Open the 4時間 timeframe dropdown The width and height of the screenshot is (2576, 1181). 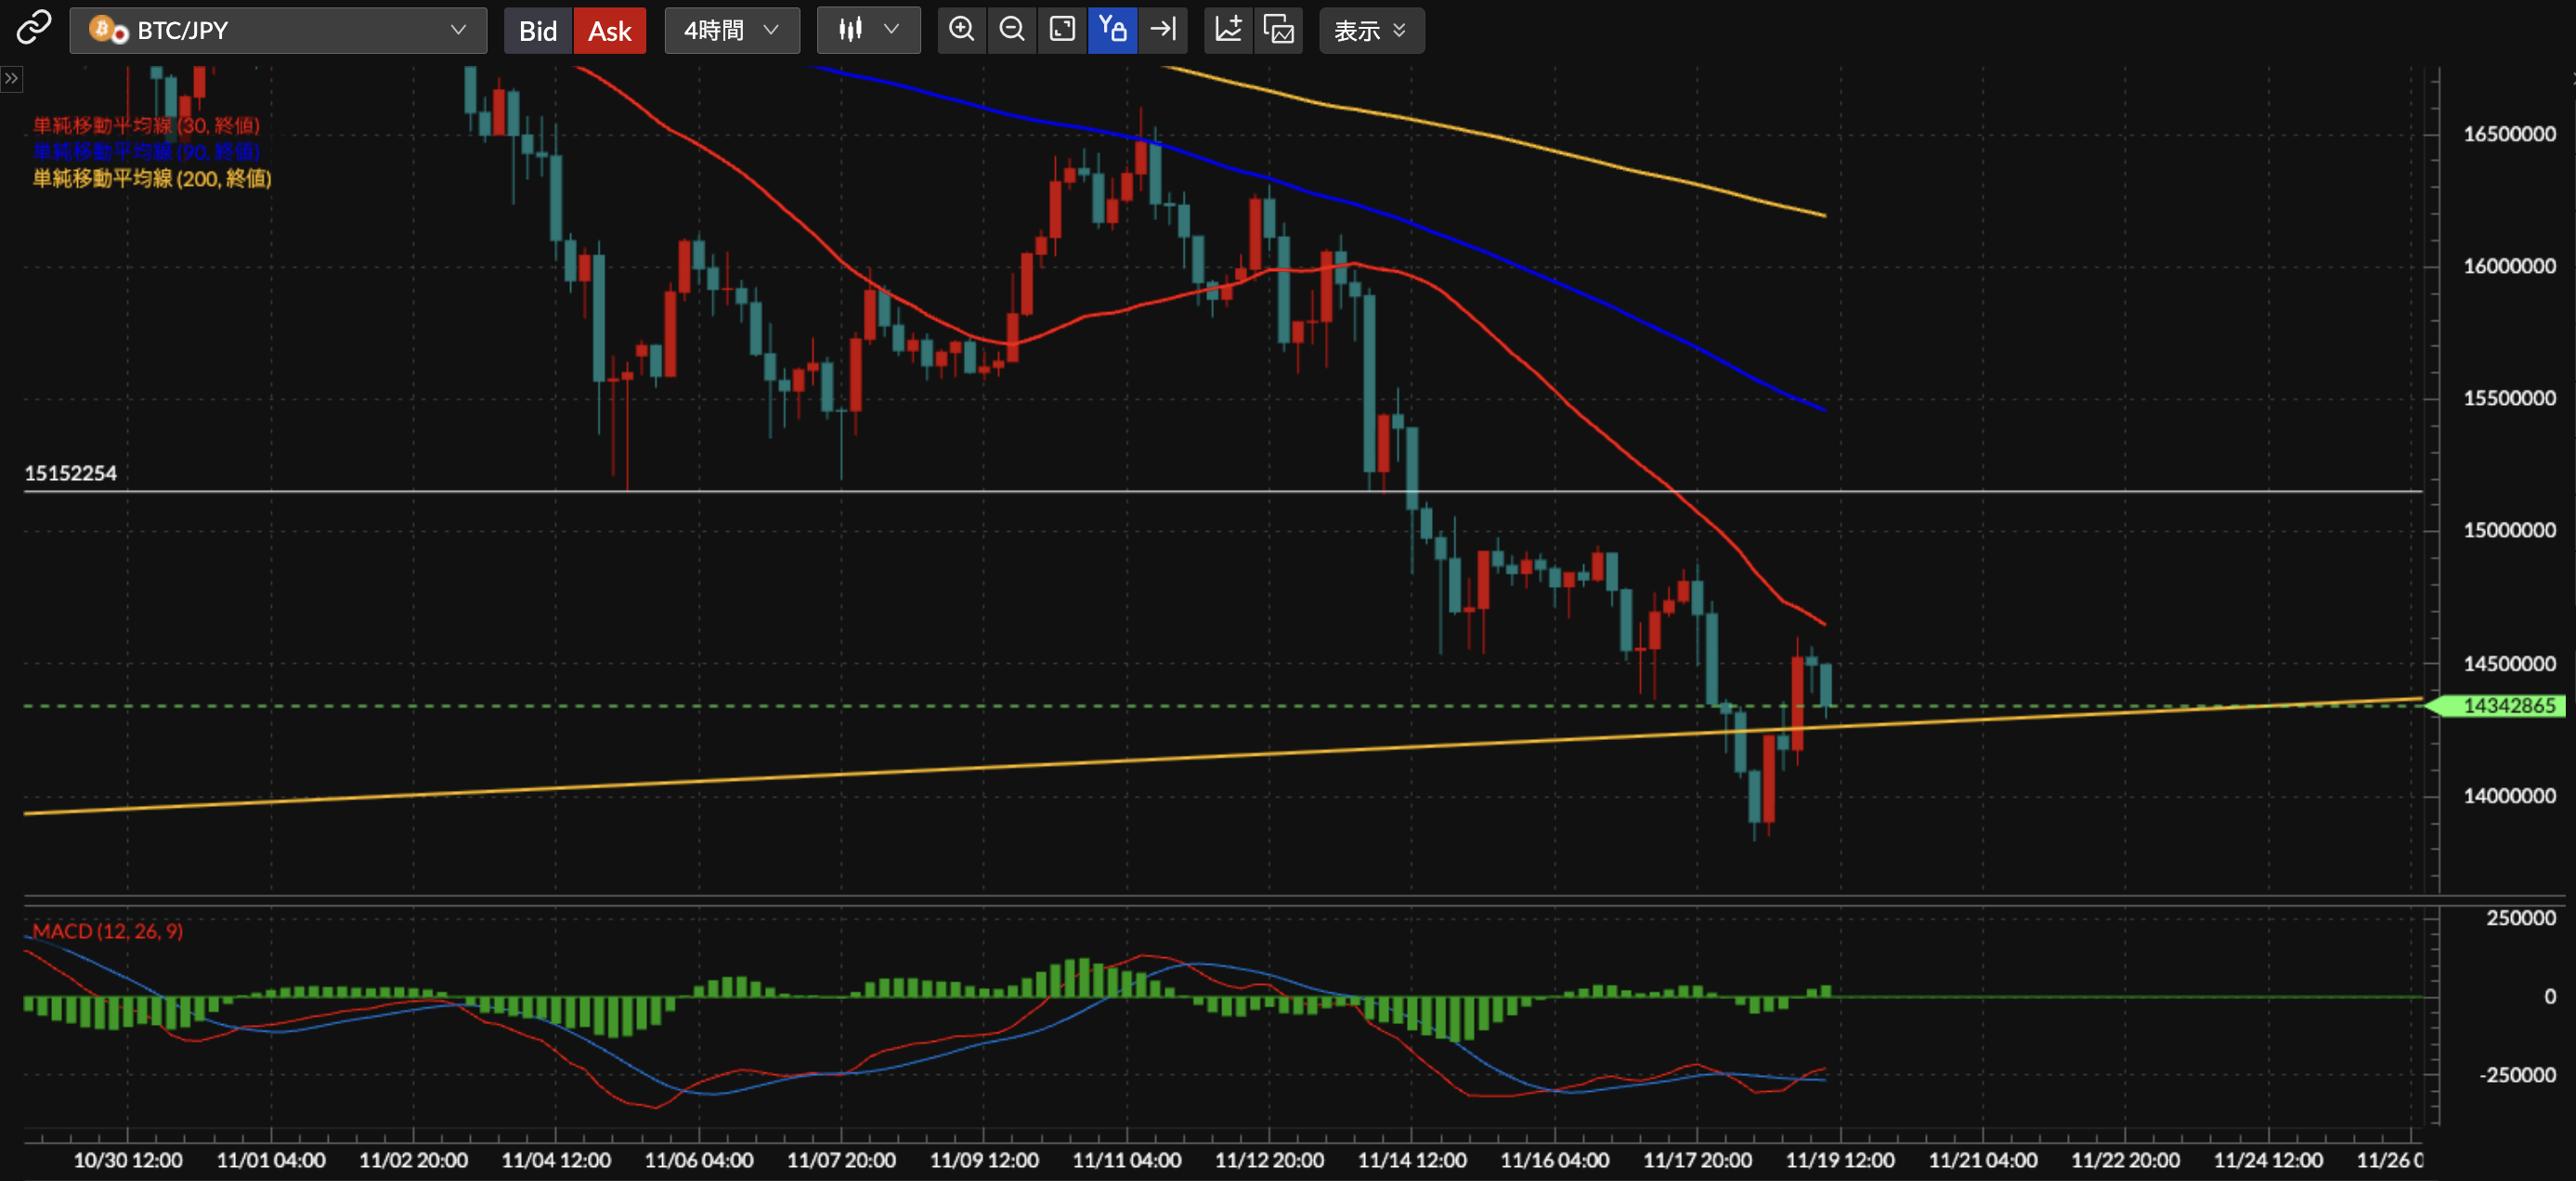731,31
